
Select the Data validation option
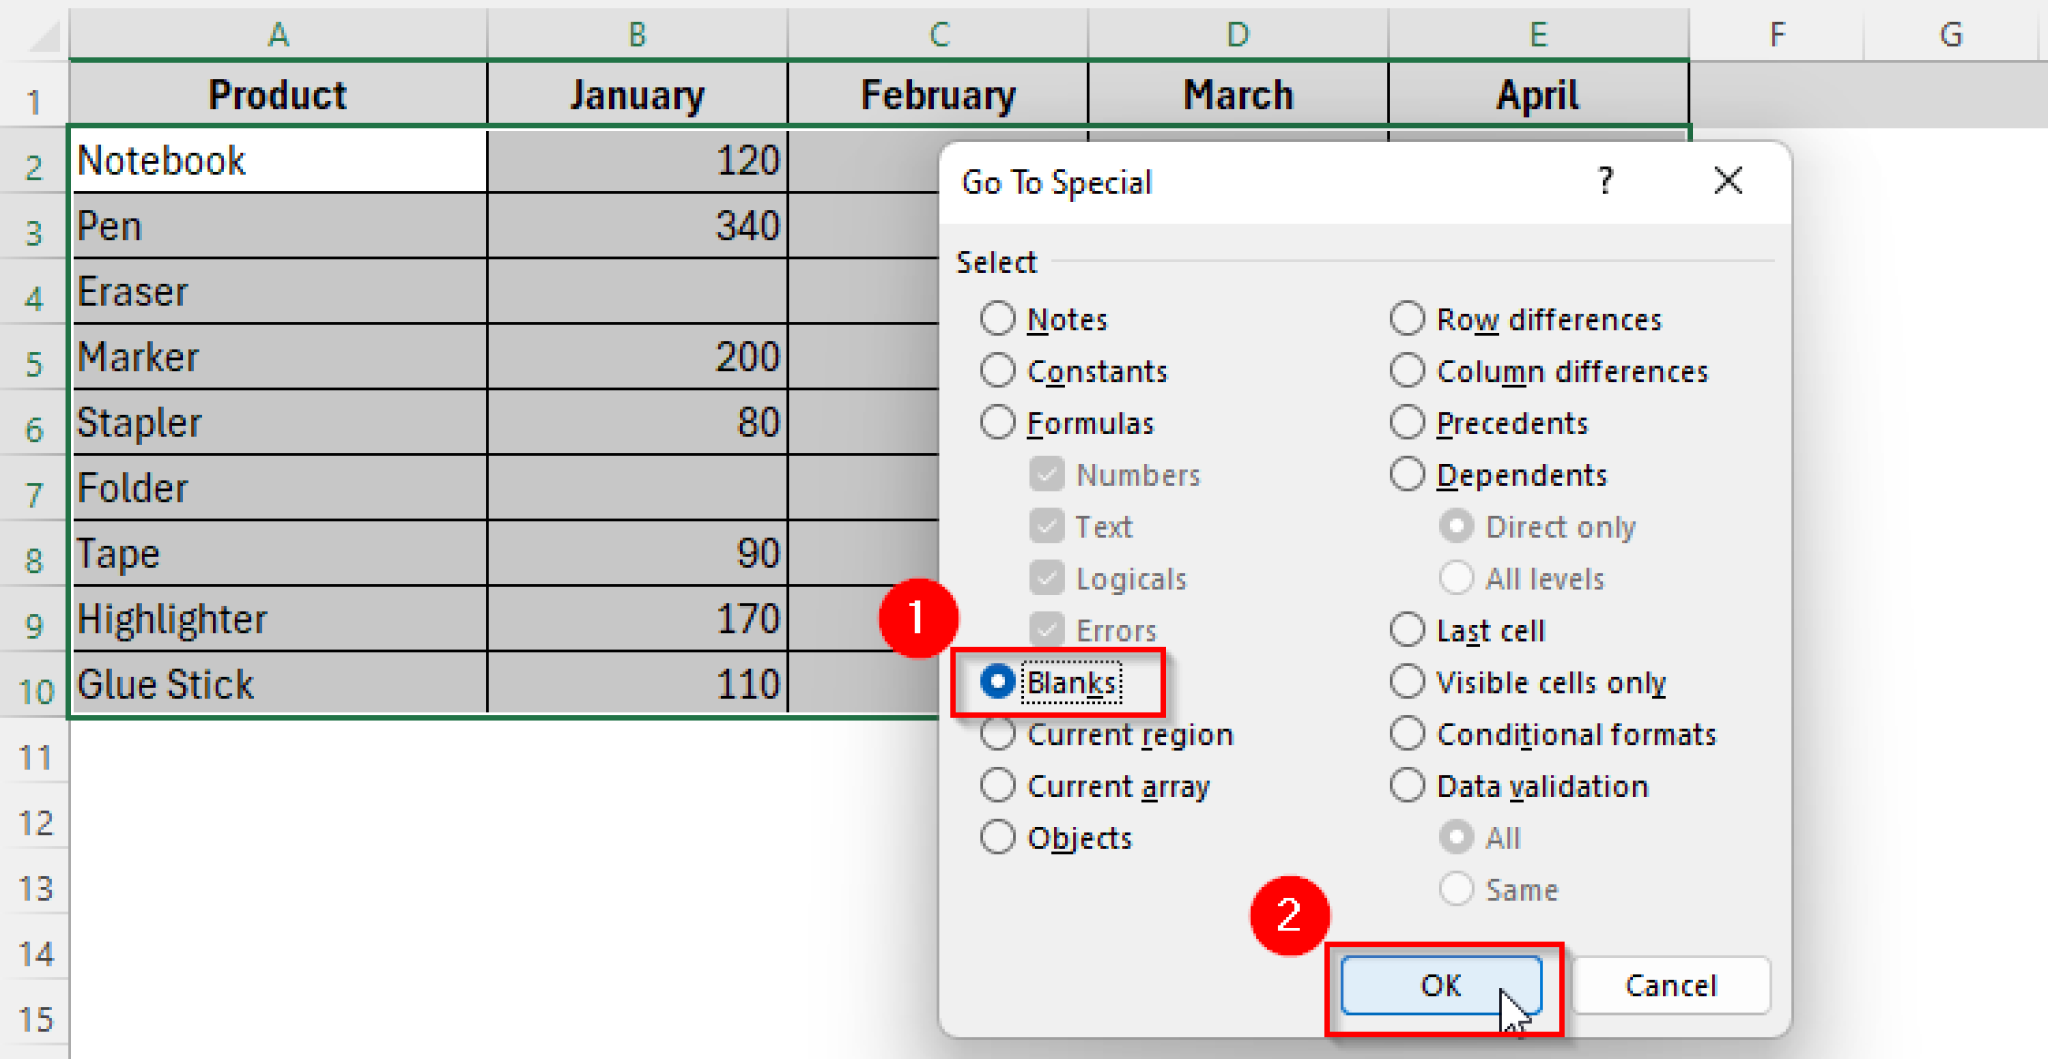coord(1407,785)
